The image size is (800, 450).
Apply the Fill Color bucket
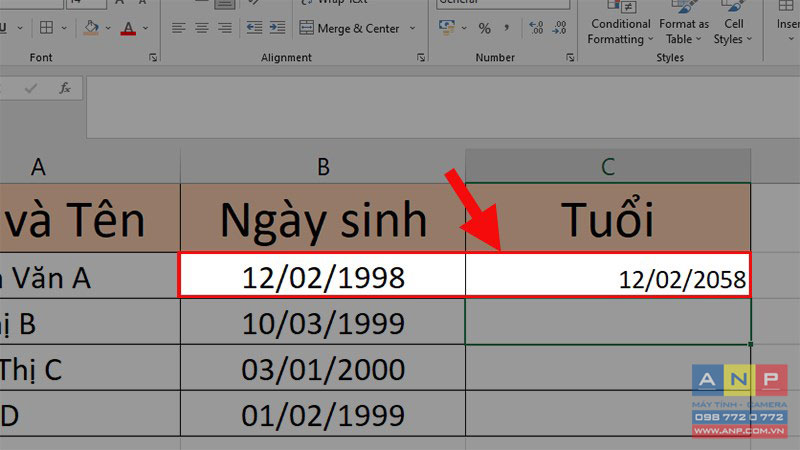click(x=91, y=28)
